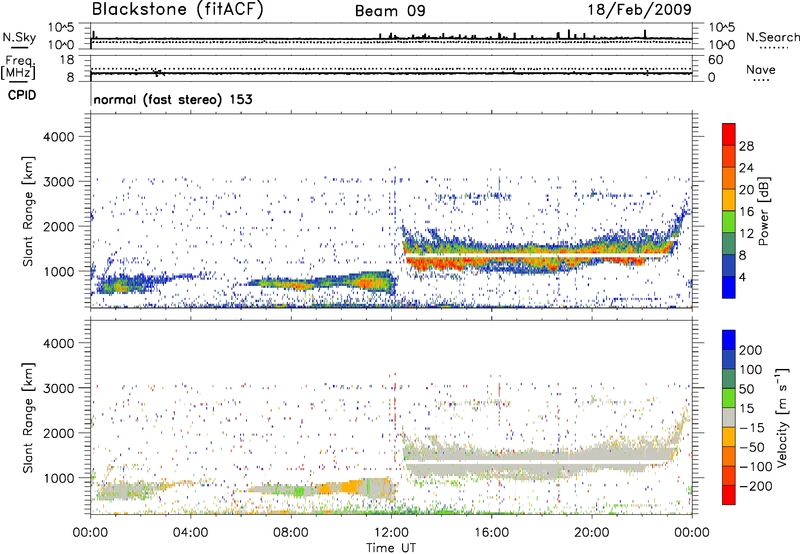Click the Velocity colorbar red swatch below -200
This screenshot has height=554, width=800.
tap(729, 495)
